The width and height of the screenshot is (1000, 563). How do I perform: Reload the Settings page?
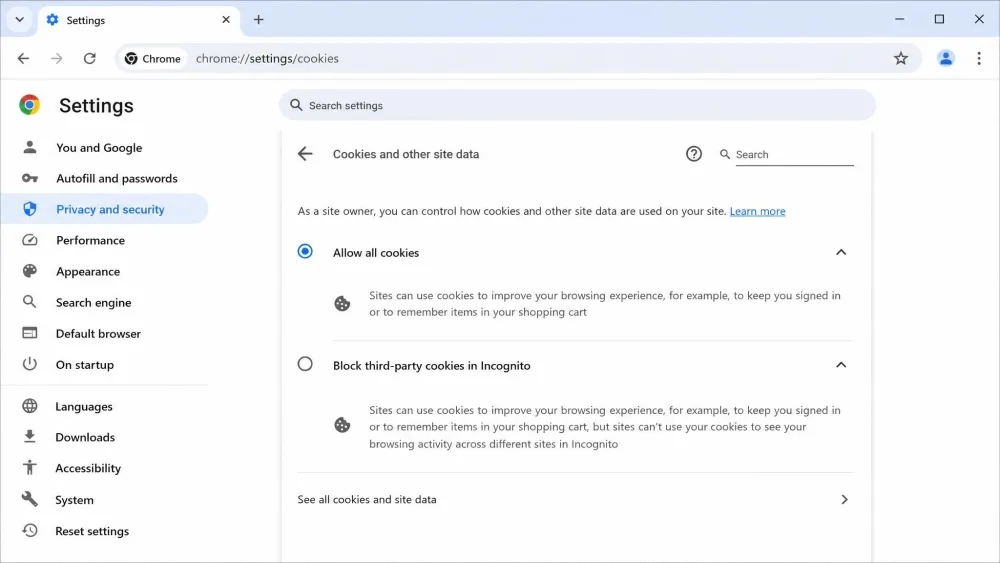[90, 59]
